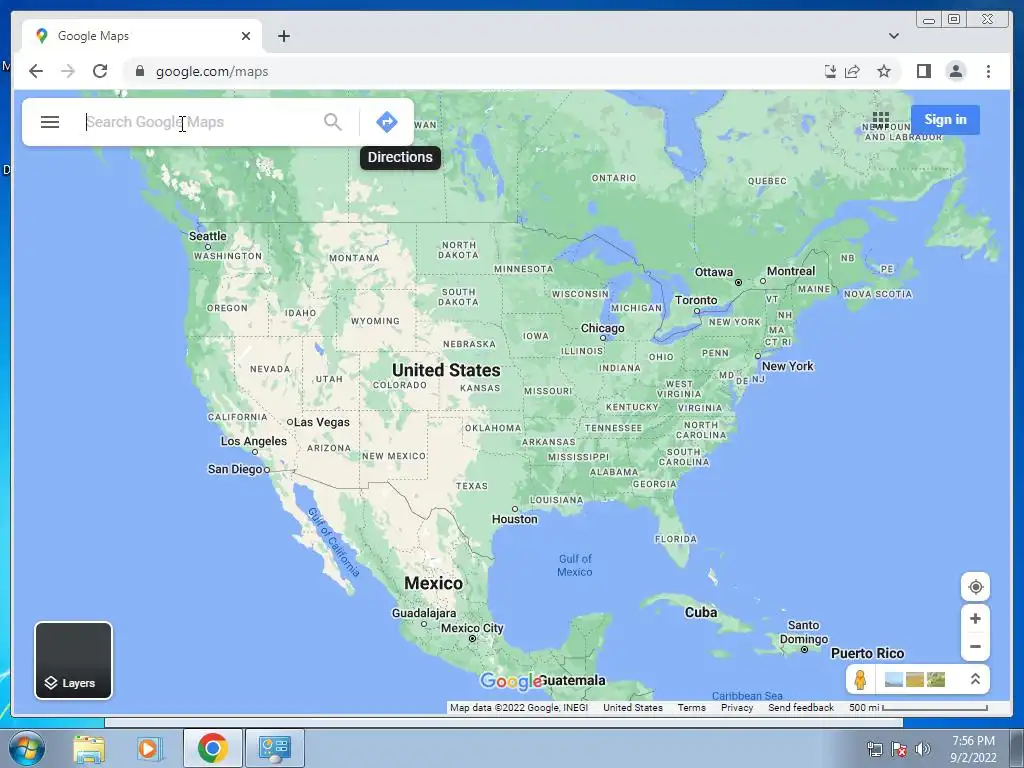
Task: Click the Toronto city label
Action: click(x=696, y=300)
